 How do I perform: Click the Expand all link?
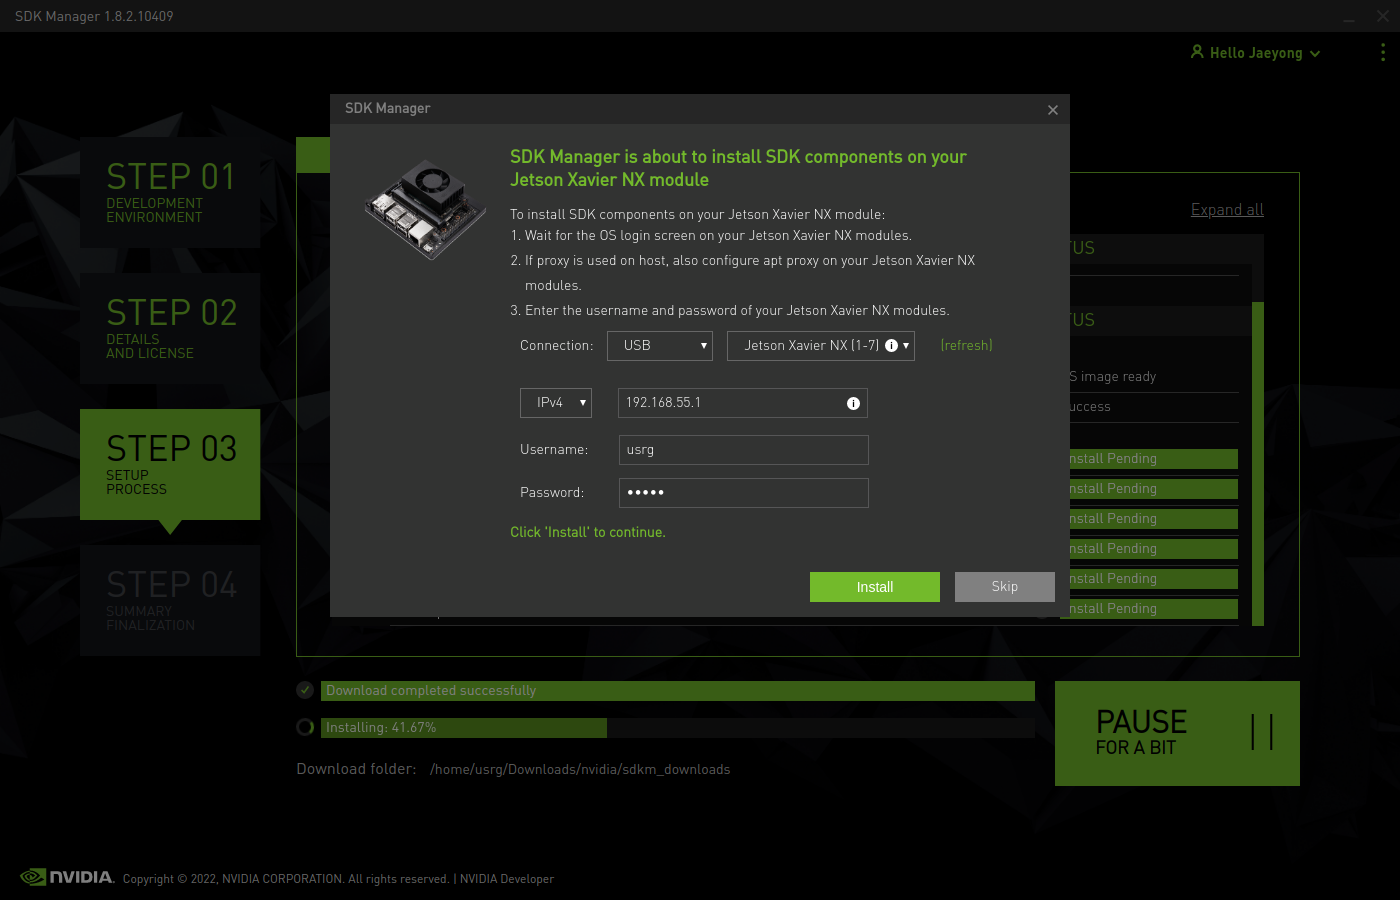click(1227, 209)
